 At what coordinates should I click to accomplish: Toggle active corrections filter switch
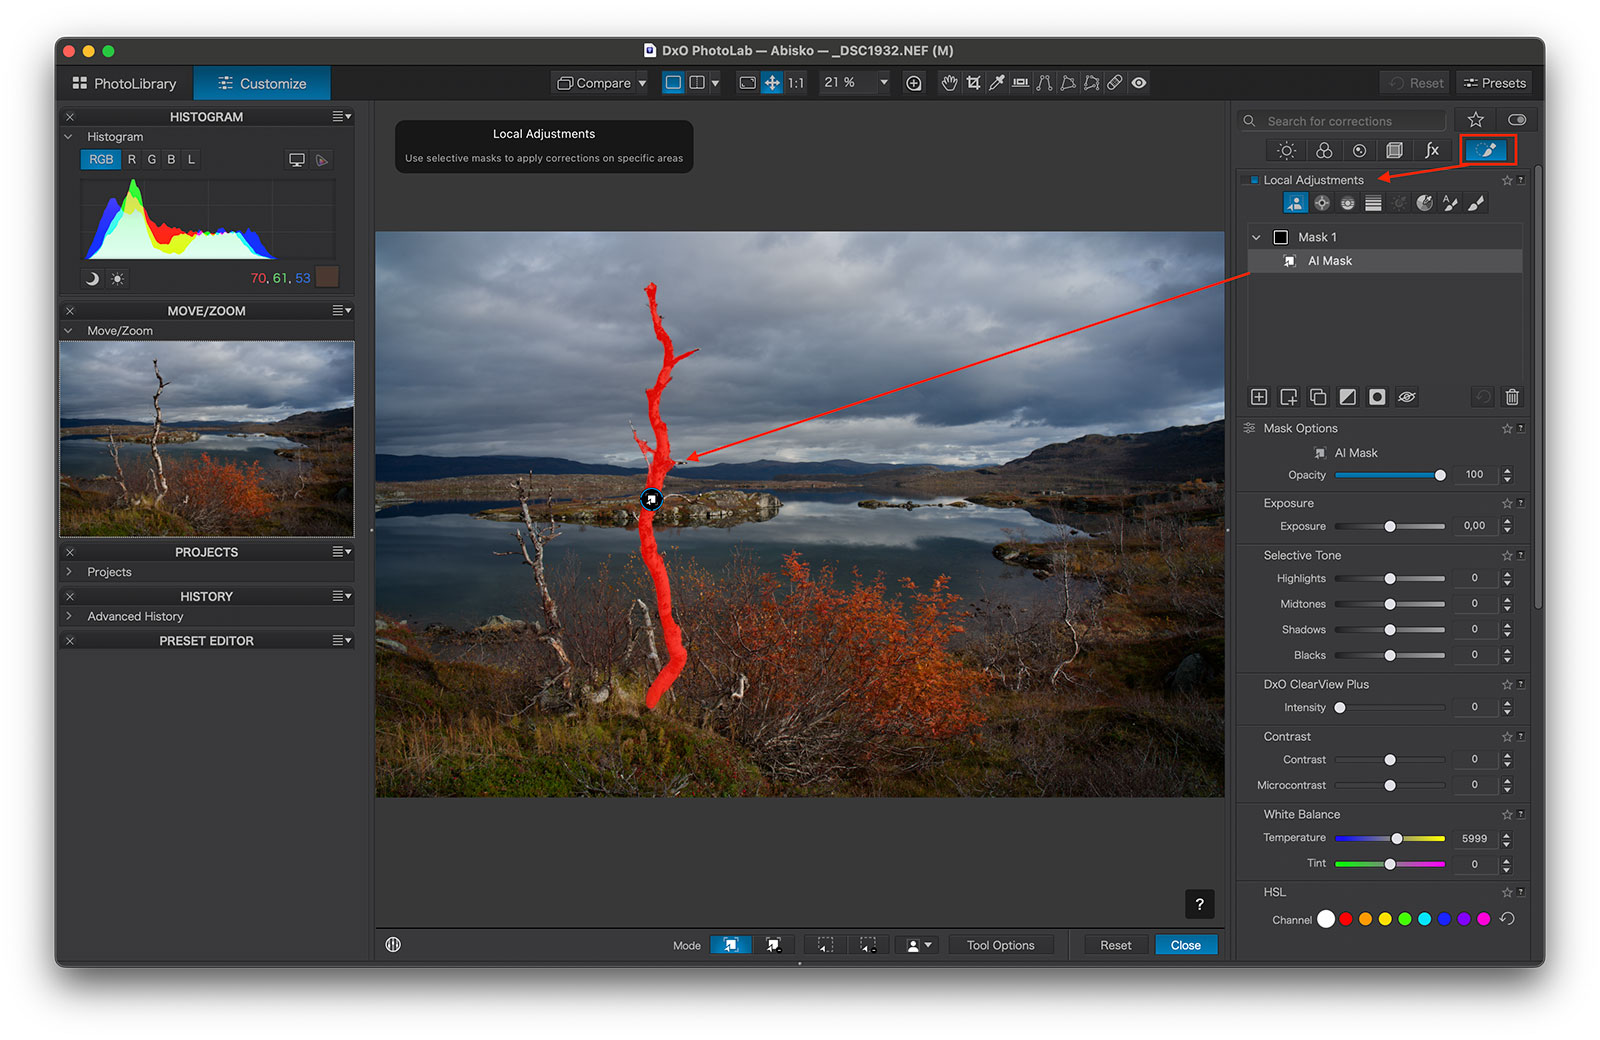1517,120
